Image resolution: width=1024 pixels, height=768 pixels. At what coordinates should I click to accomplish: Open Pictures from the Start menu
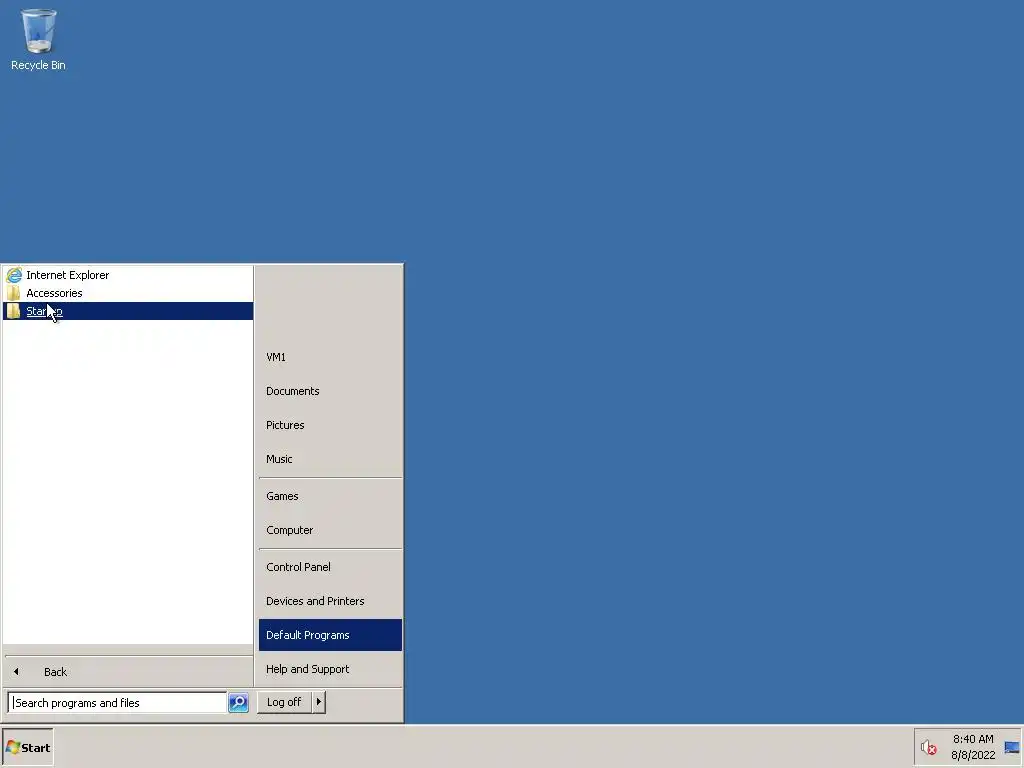click(330, 425)
